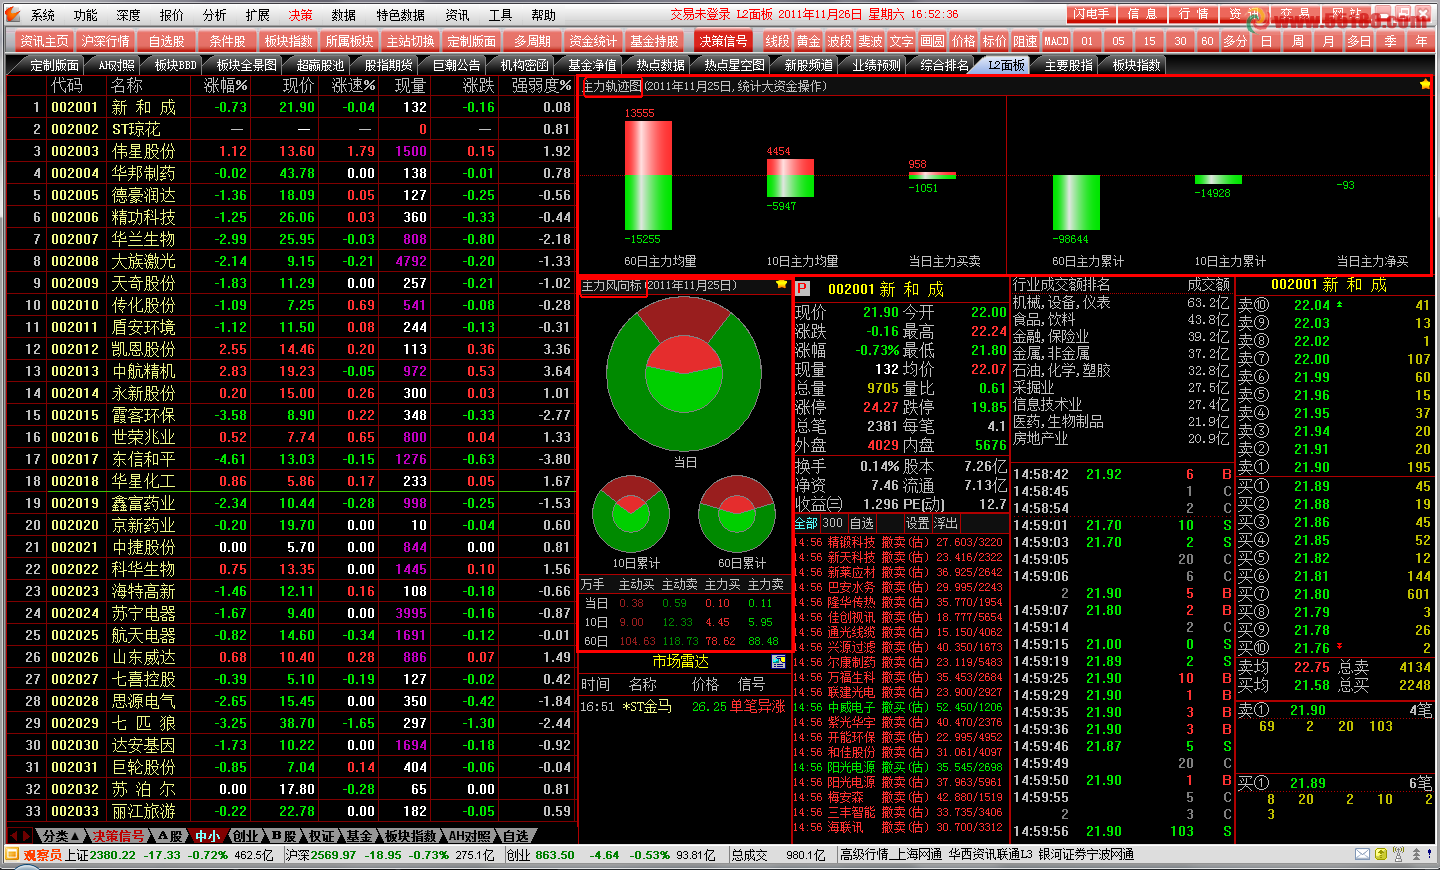Click the 市场雷达 settings icon

[778, 662]
